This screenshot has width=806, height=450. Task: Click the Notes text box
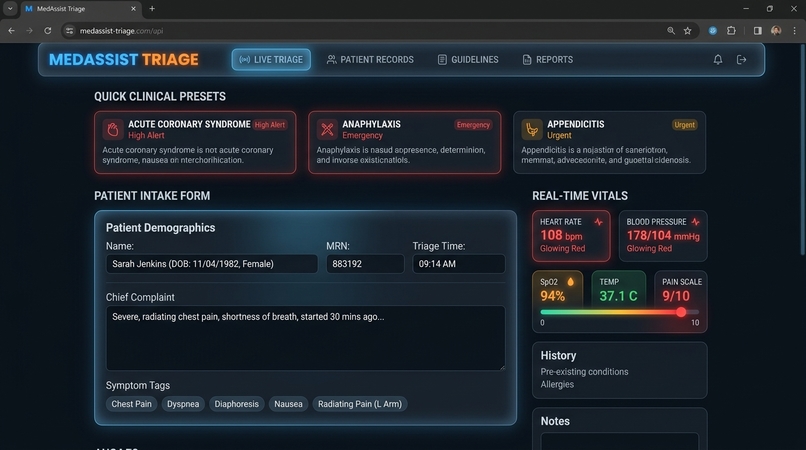619,441
